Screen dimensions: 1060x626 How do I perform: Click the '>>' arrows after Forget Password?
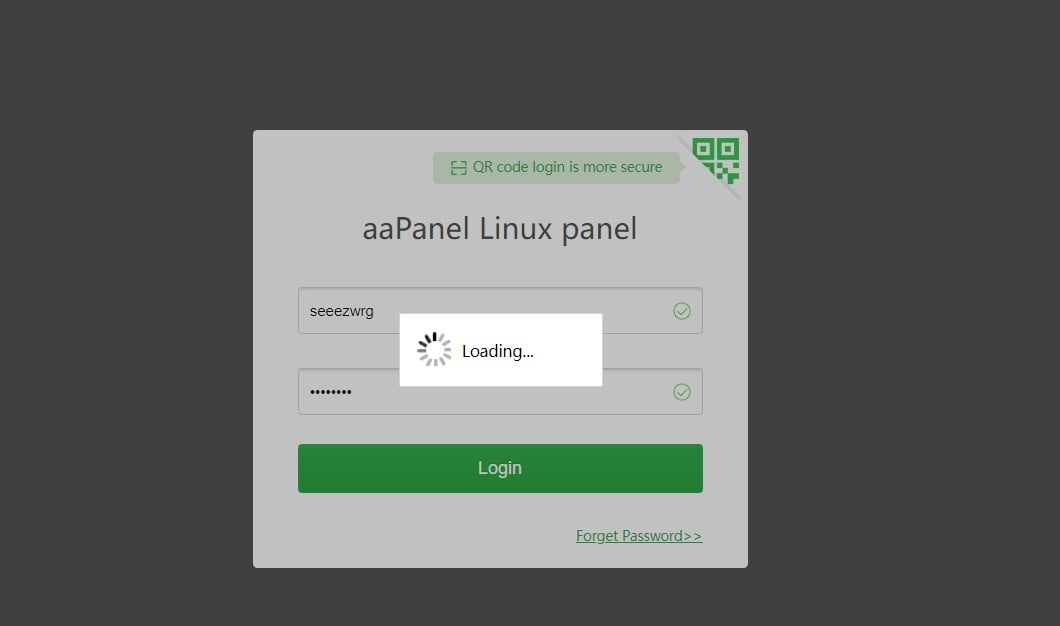coord(693,536)
